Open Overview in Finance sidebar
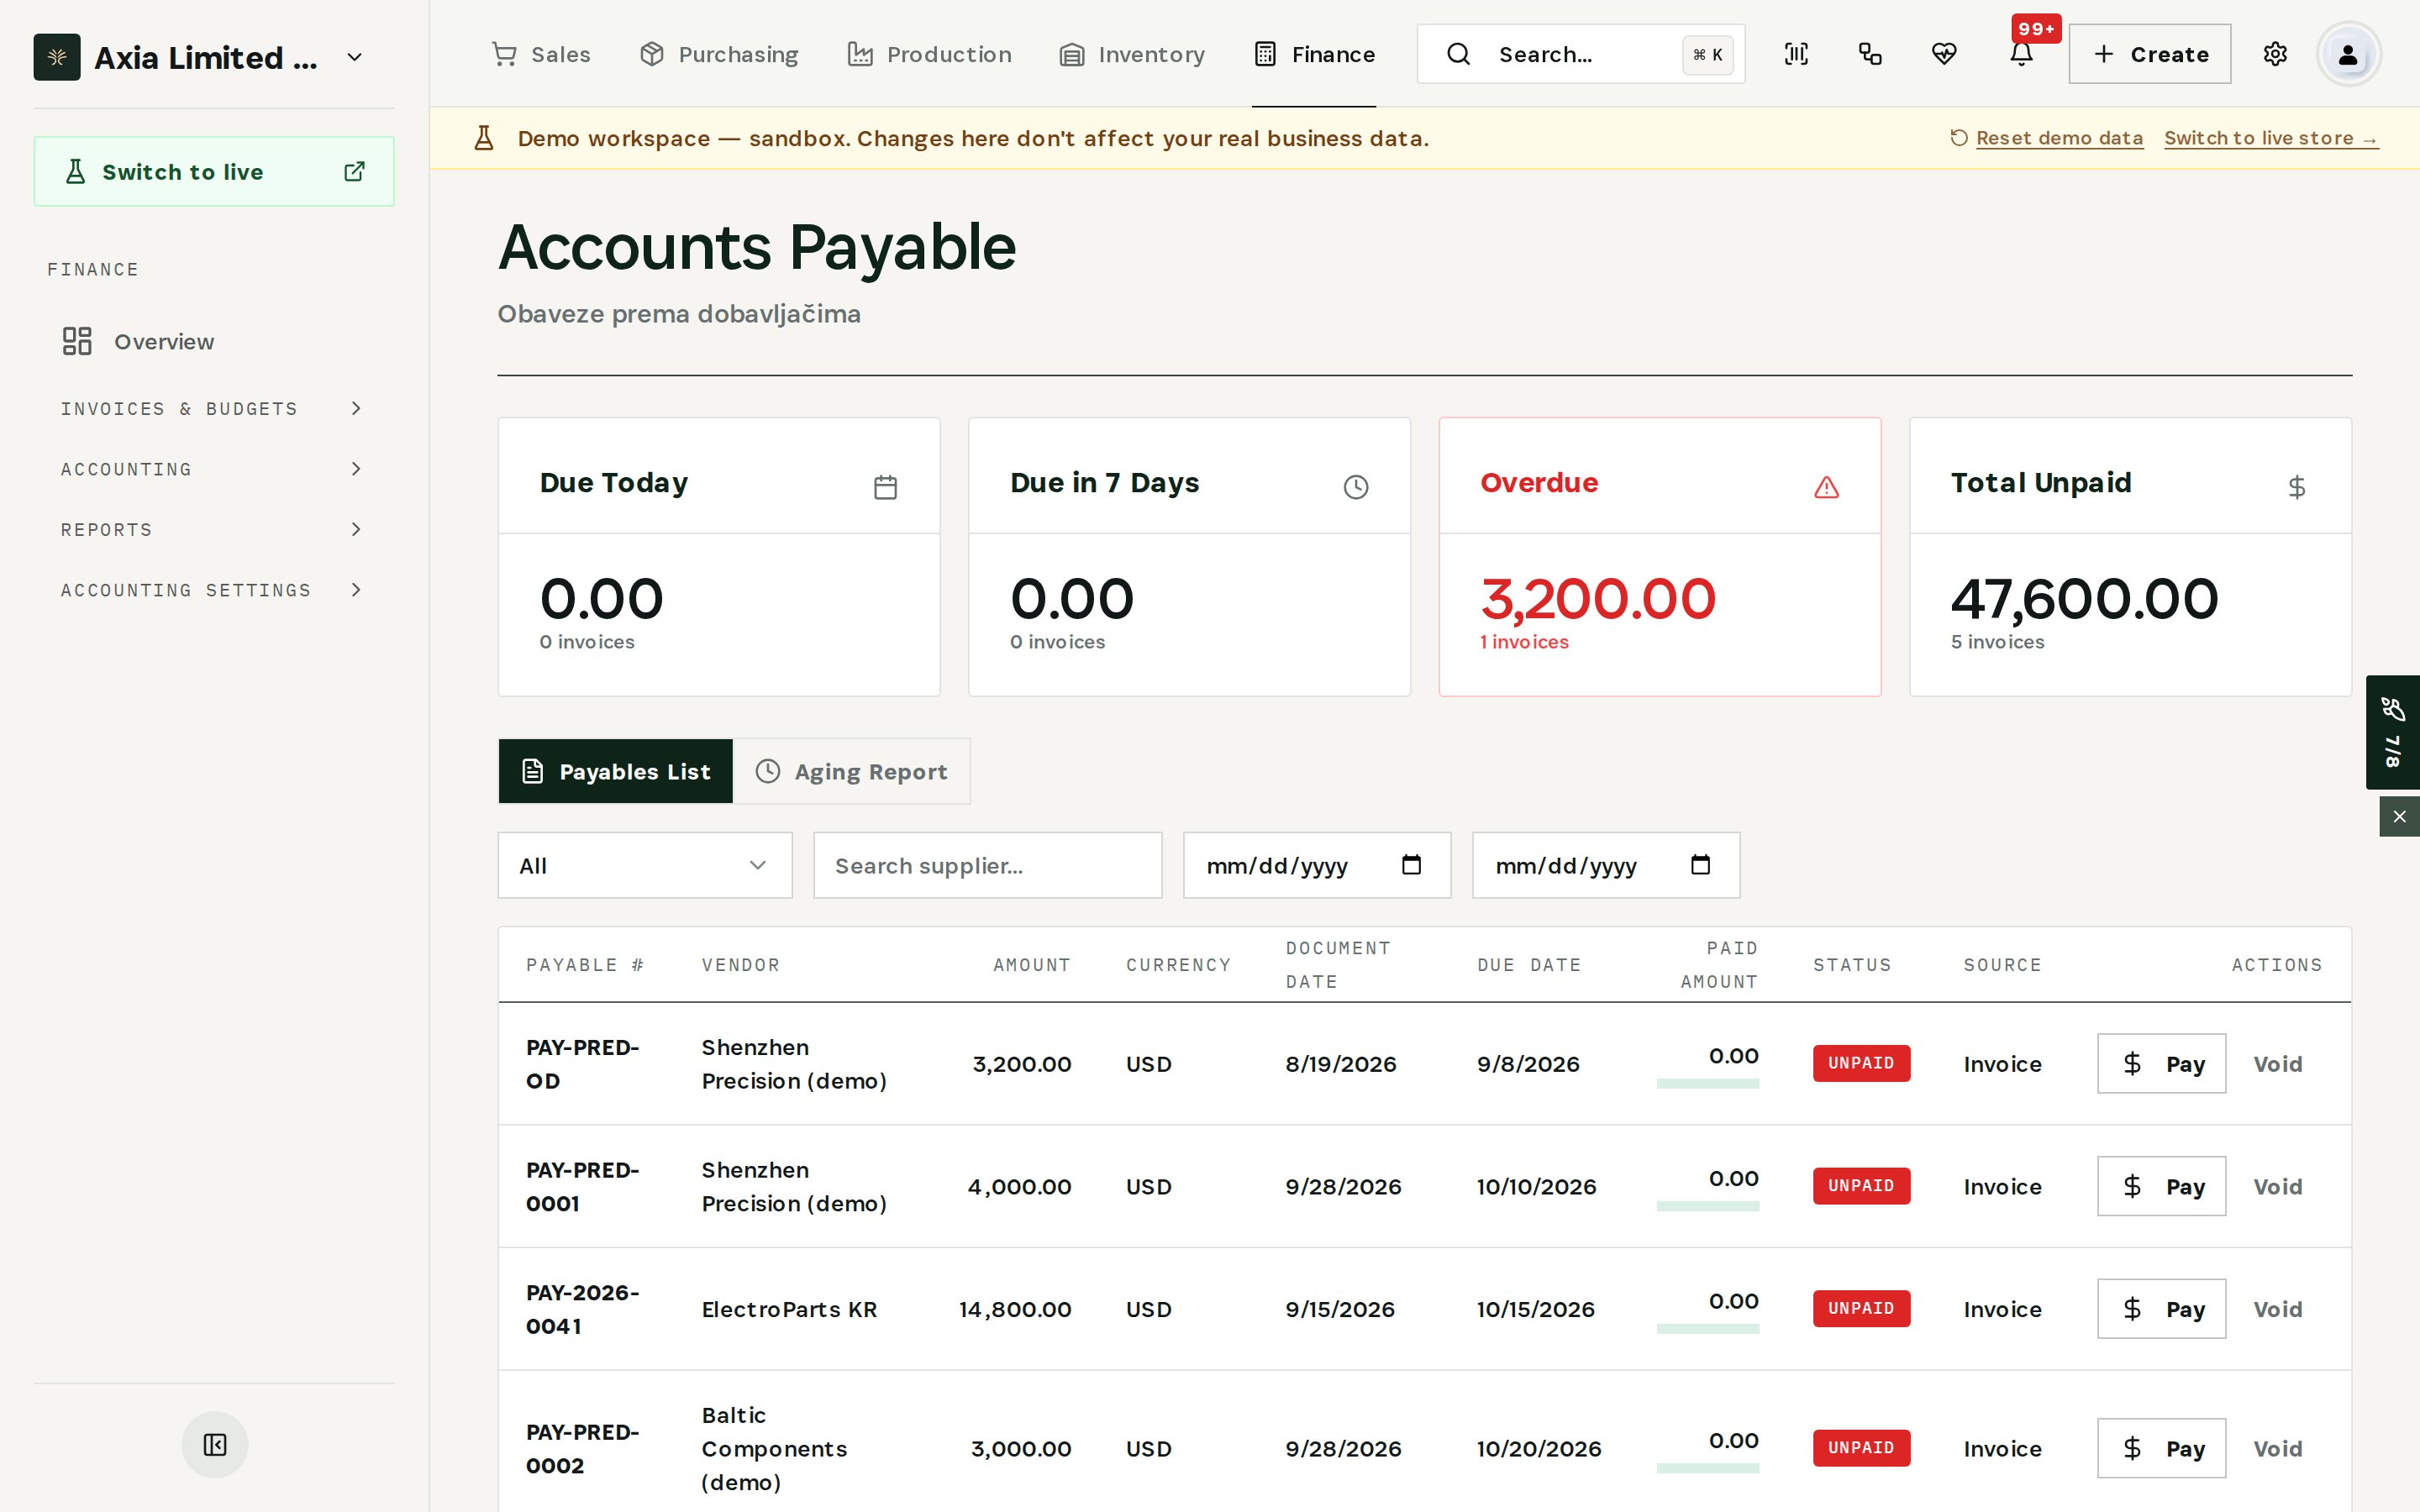Viewport: 2420px width, 1512px height. coord(214,342)
